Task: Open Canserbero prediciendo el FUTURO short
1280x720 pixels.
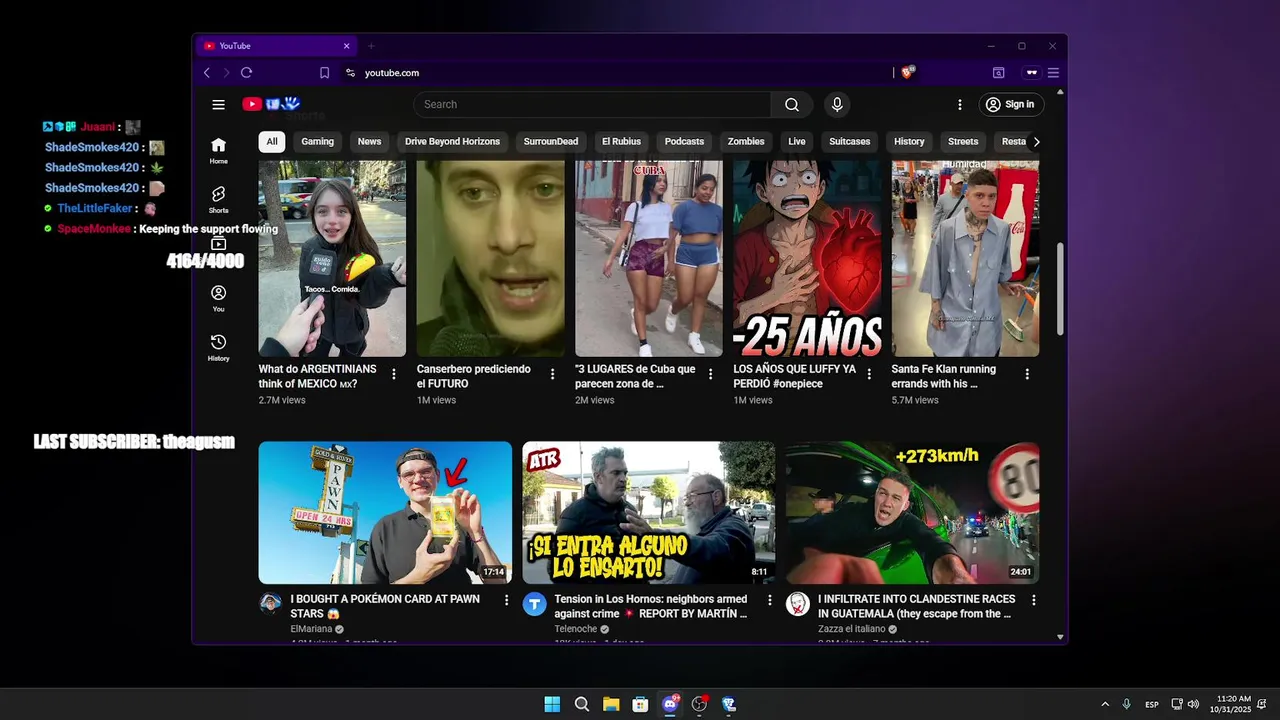Action: click(490, 258)
